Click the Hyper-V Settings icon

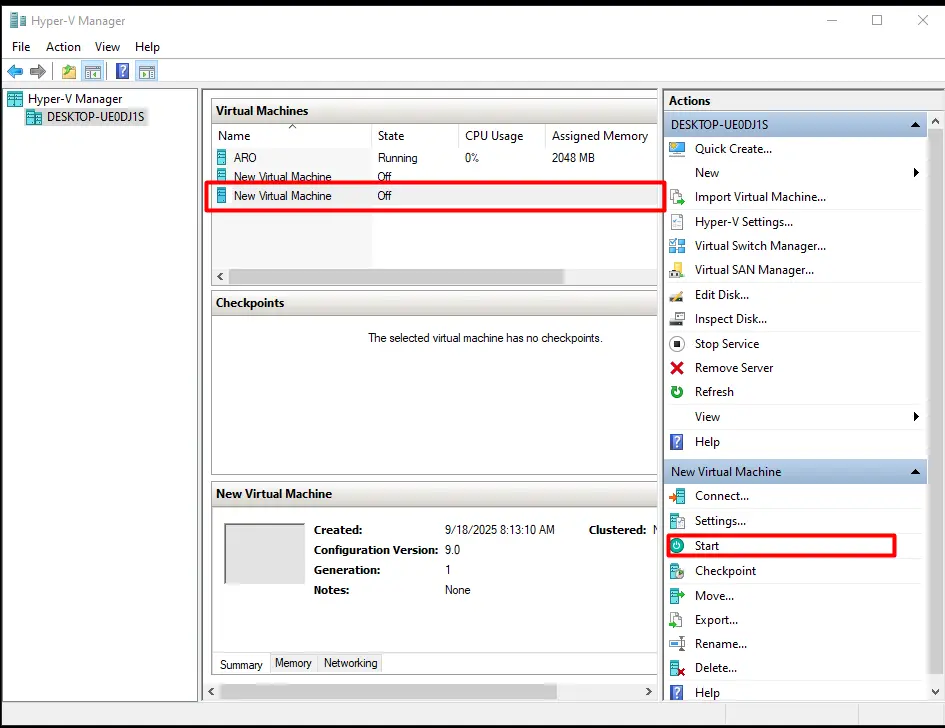(x=677, y=222)
